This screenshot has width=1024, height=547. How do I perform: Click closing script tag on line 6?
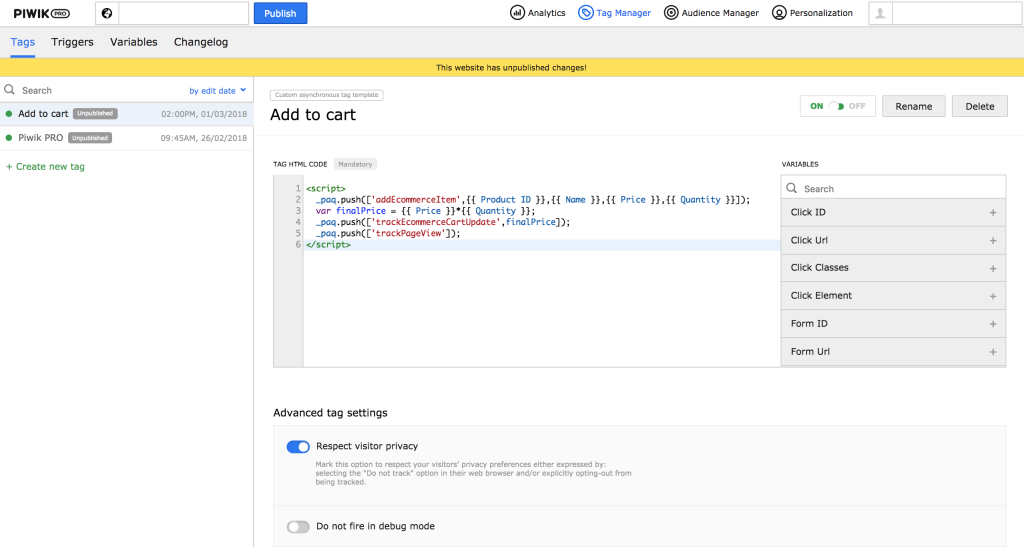tap(328, 245)
